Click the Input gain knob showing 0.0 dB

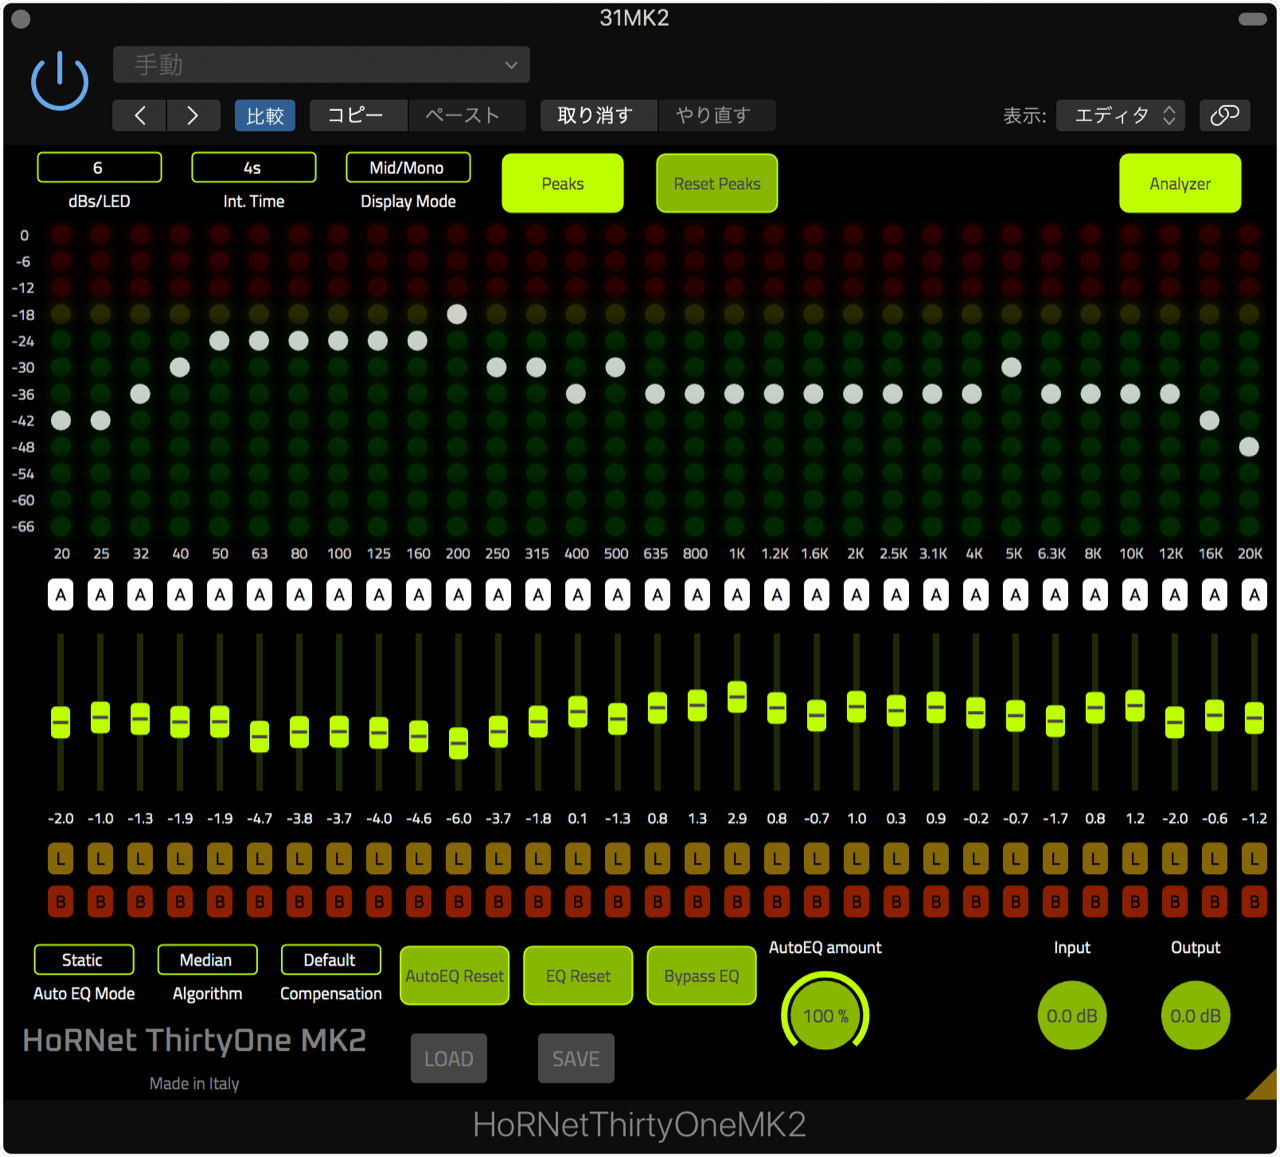(x=1071, y=1014)
